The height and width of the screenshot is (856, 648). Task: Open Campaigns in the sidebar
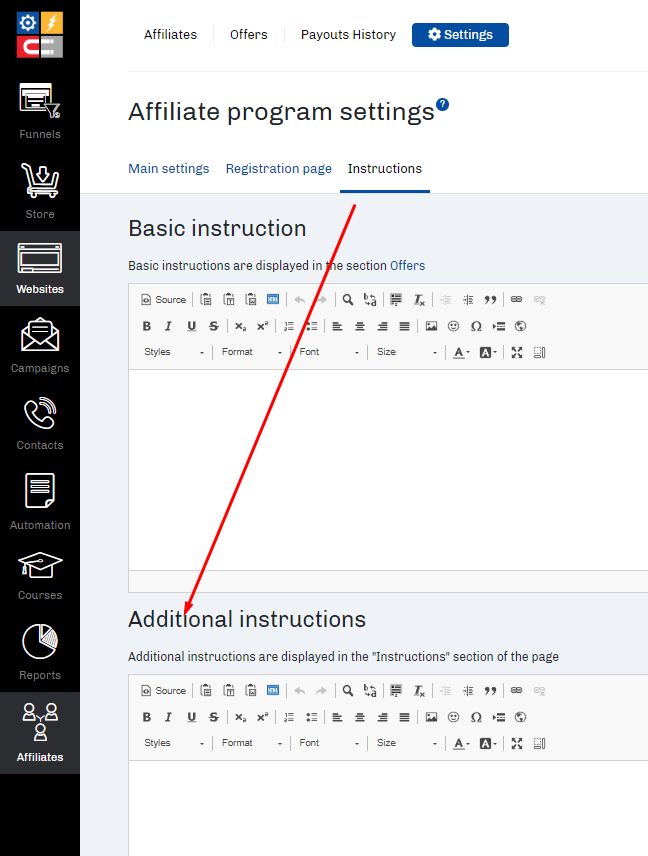(40, 345)
